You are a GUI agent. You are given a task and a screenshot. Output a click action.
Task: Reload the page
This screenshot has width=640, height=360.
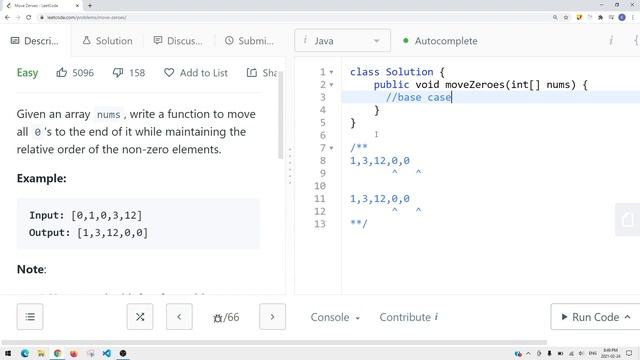(29, 18)
